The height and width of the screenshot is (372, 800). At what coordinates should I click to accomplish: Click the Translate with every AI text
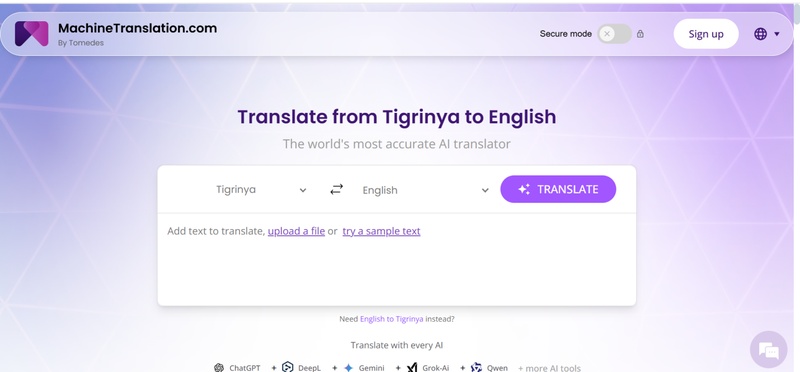pos(396,345)
